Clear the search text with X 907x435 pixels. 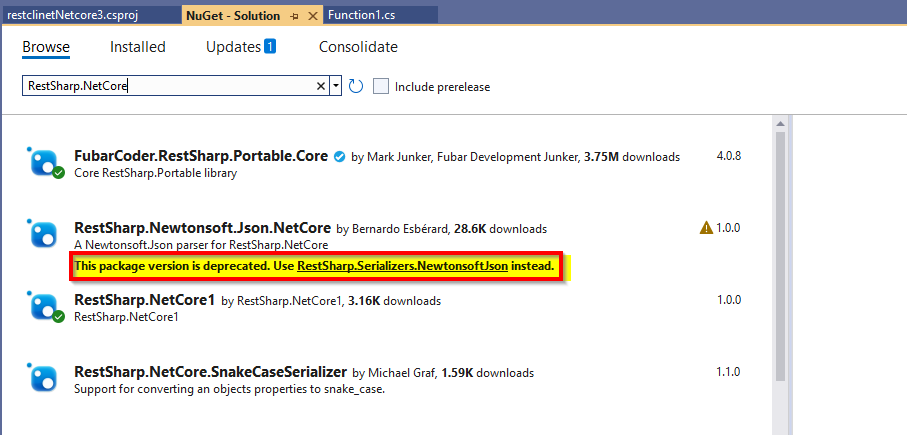(321, 86)
